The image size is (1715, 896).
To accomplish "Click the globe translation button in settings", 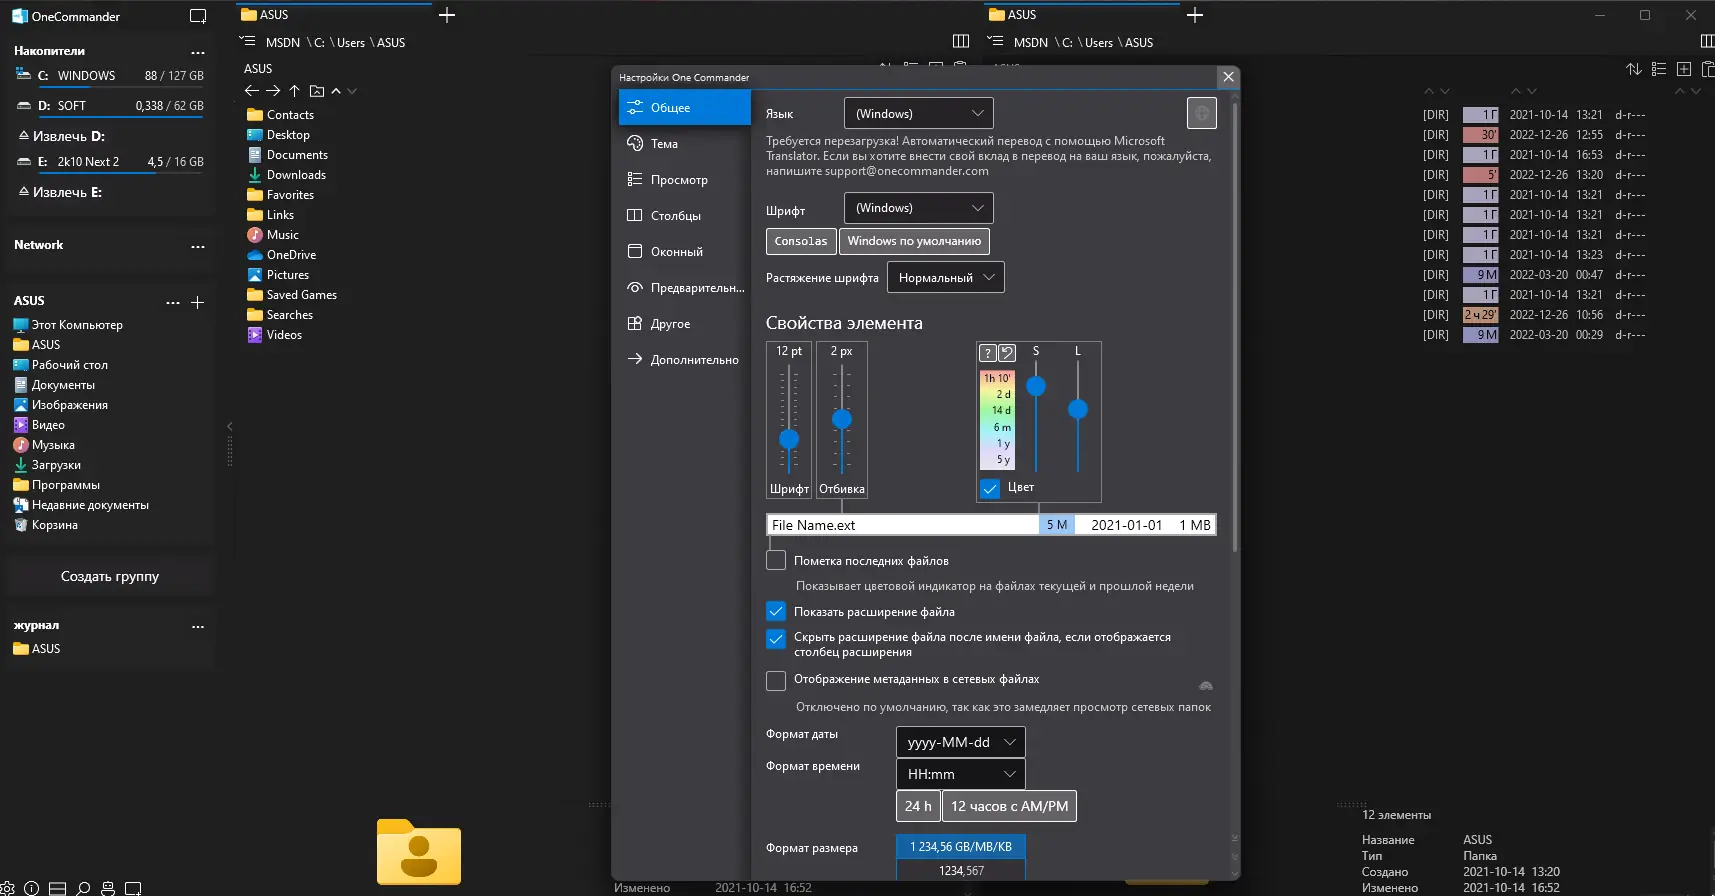I will click(x=1202, y=113).
